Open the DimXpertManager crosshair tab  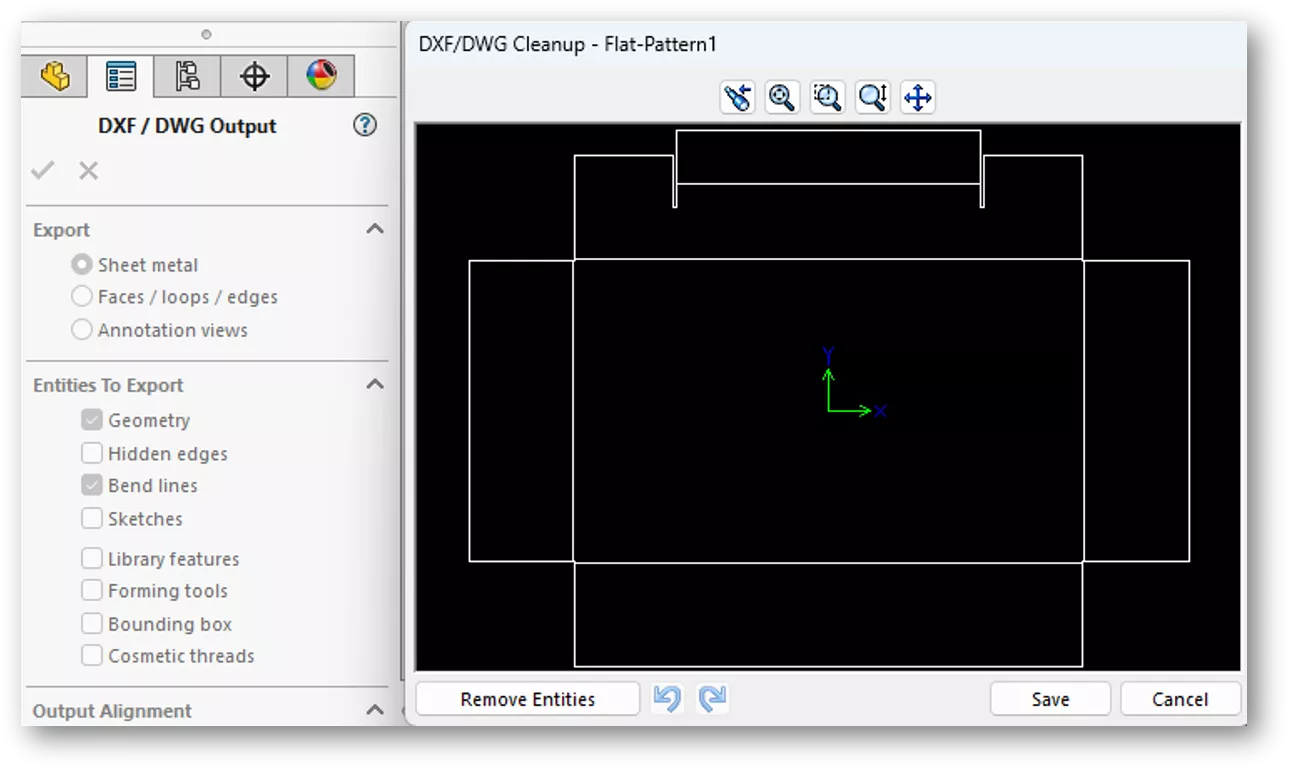click(254, 76)
